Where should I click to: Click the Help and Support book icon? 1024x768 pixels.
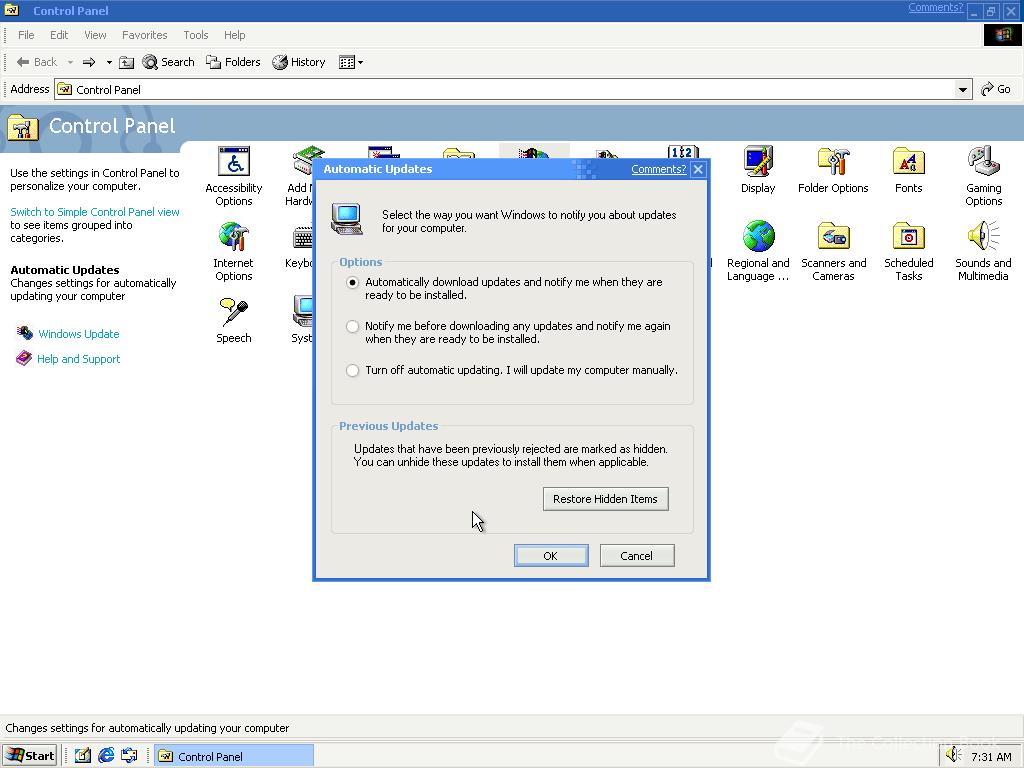click(24, 359)
